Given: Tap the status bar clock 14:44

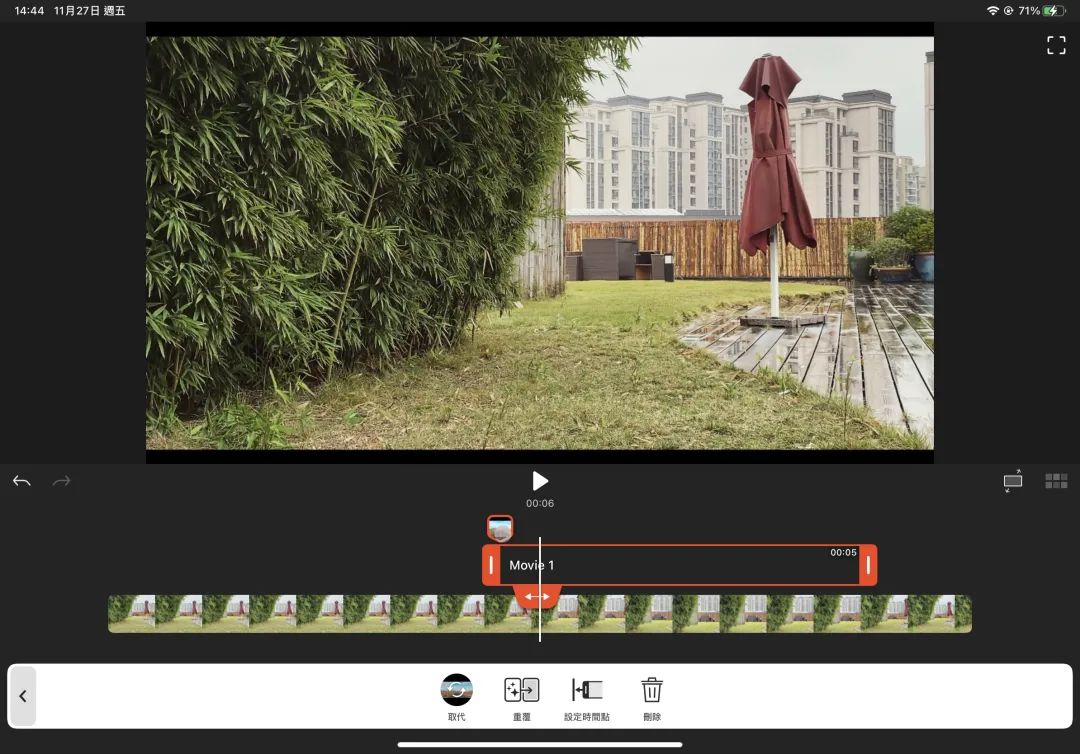Looking at the screenshot, I should pos(29,10).
